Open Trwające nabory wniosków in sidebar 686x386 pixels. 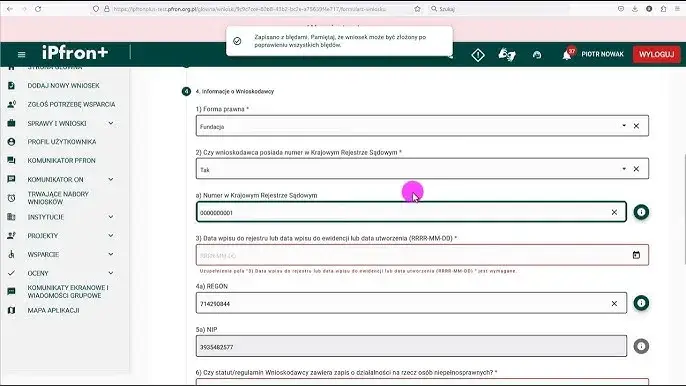[58, 198]
